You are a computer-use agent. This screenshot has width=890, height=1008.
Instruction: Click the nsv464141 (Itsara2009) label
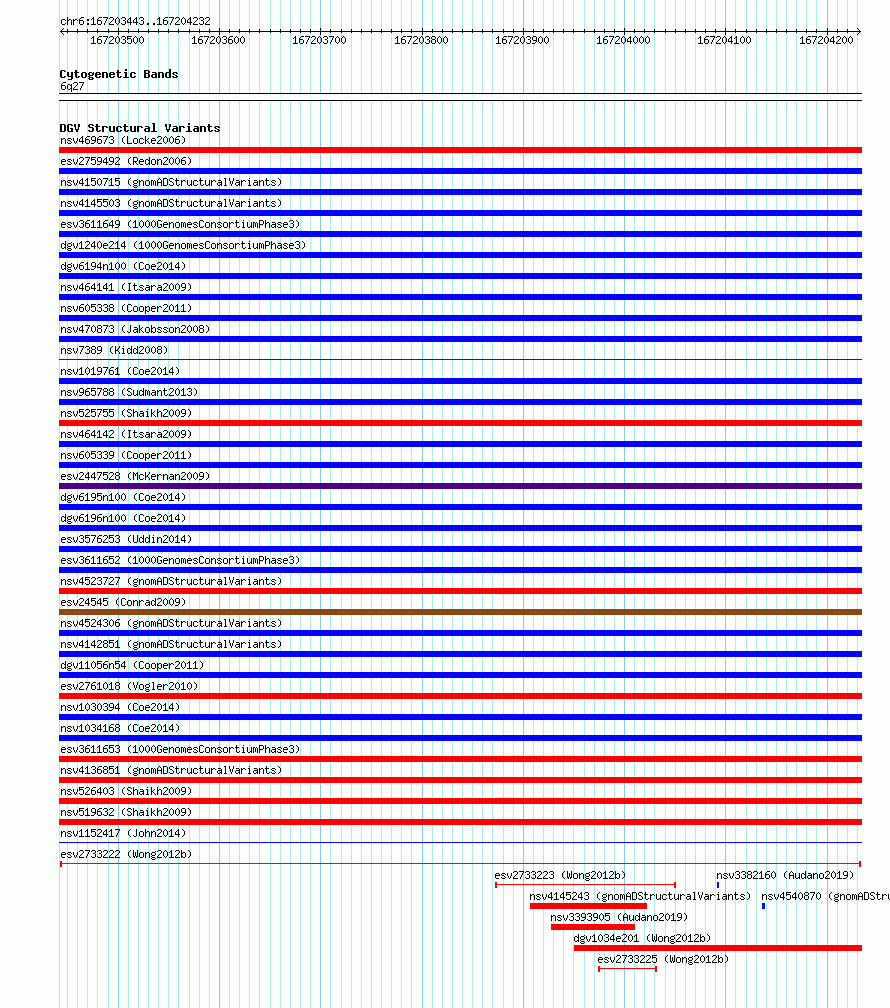[126, 287]
